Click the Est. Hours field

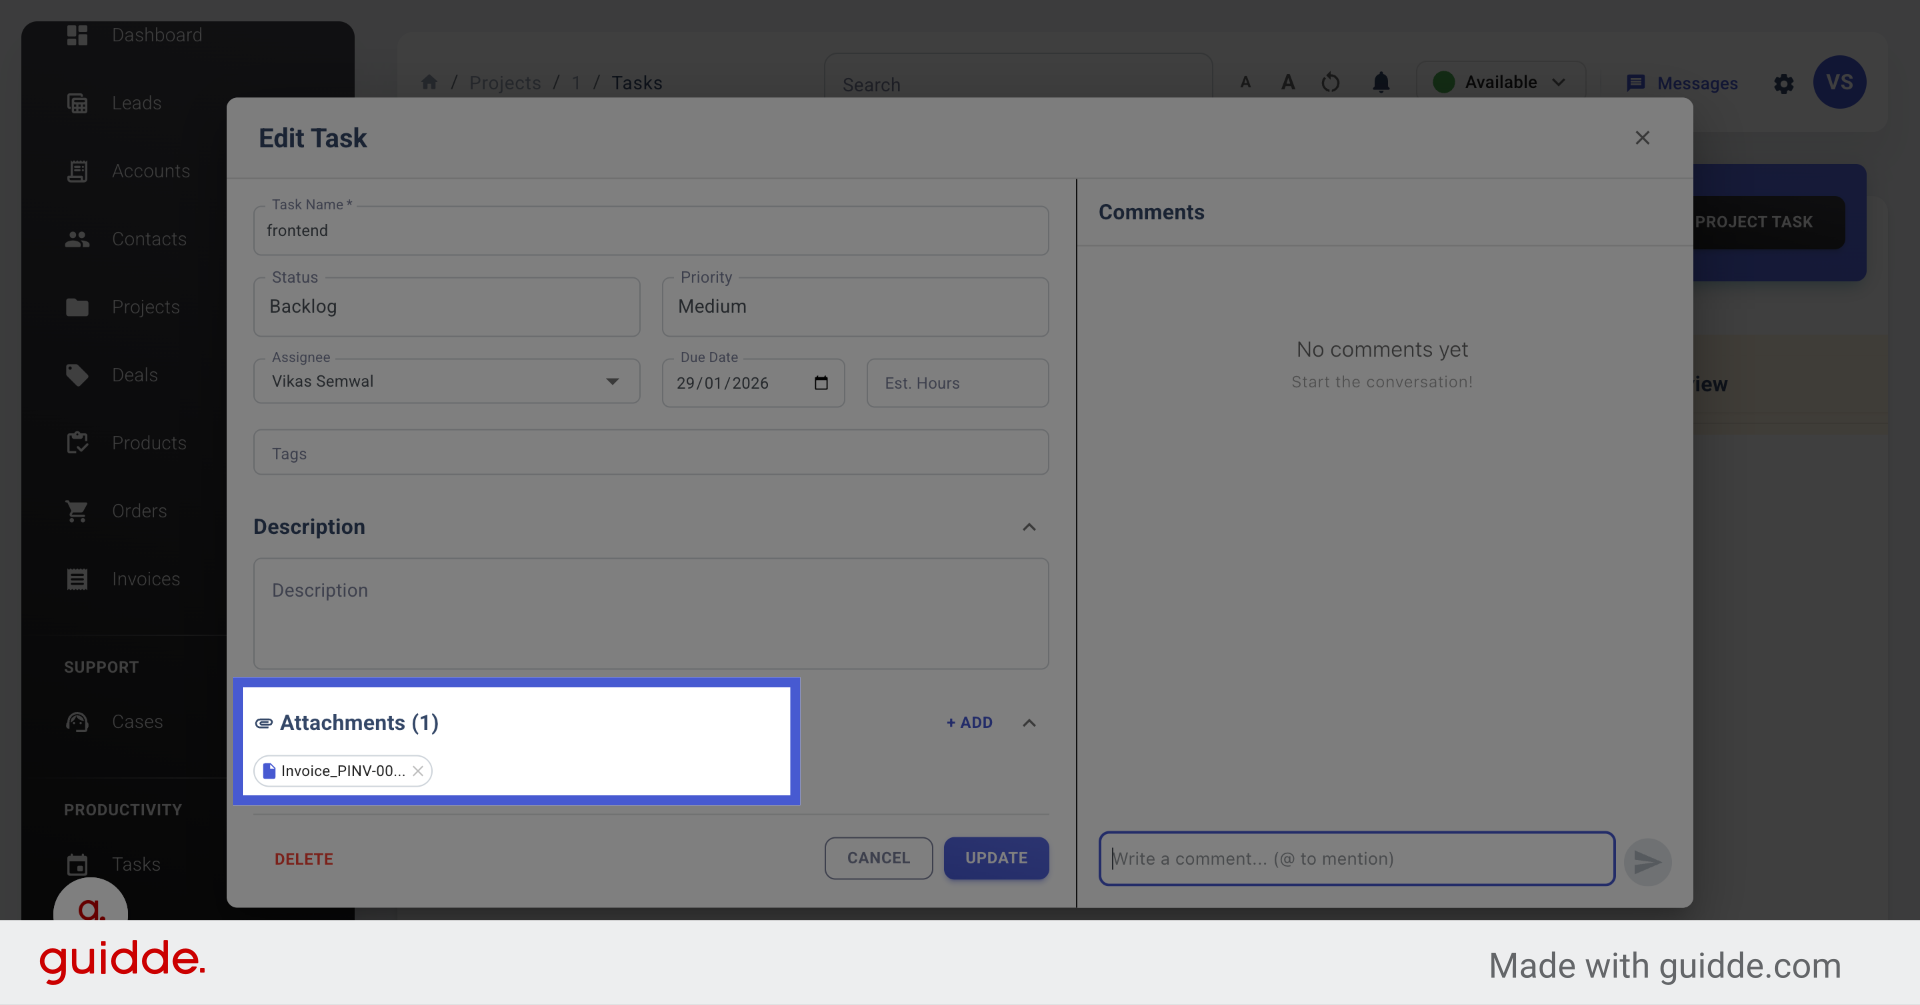pyautogui.click(x=957, y=383)
